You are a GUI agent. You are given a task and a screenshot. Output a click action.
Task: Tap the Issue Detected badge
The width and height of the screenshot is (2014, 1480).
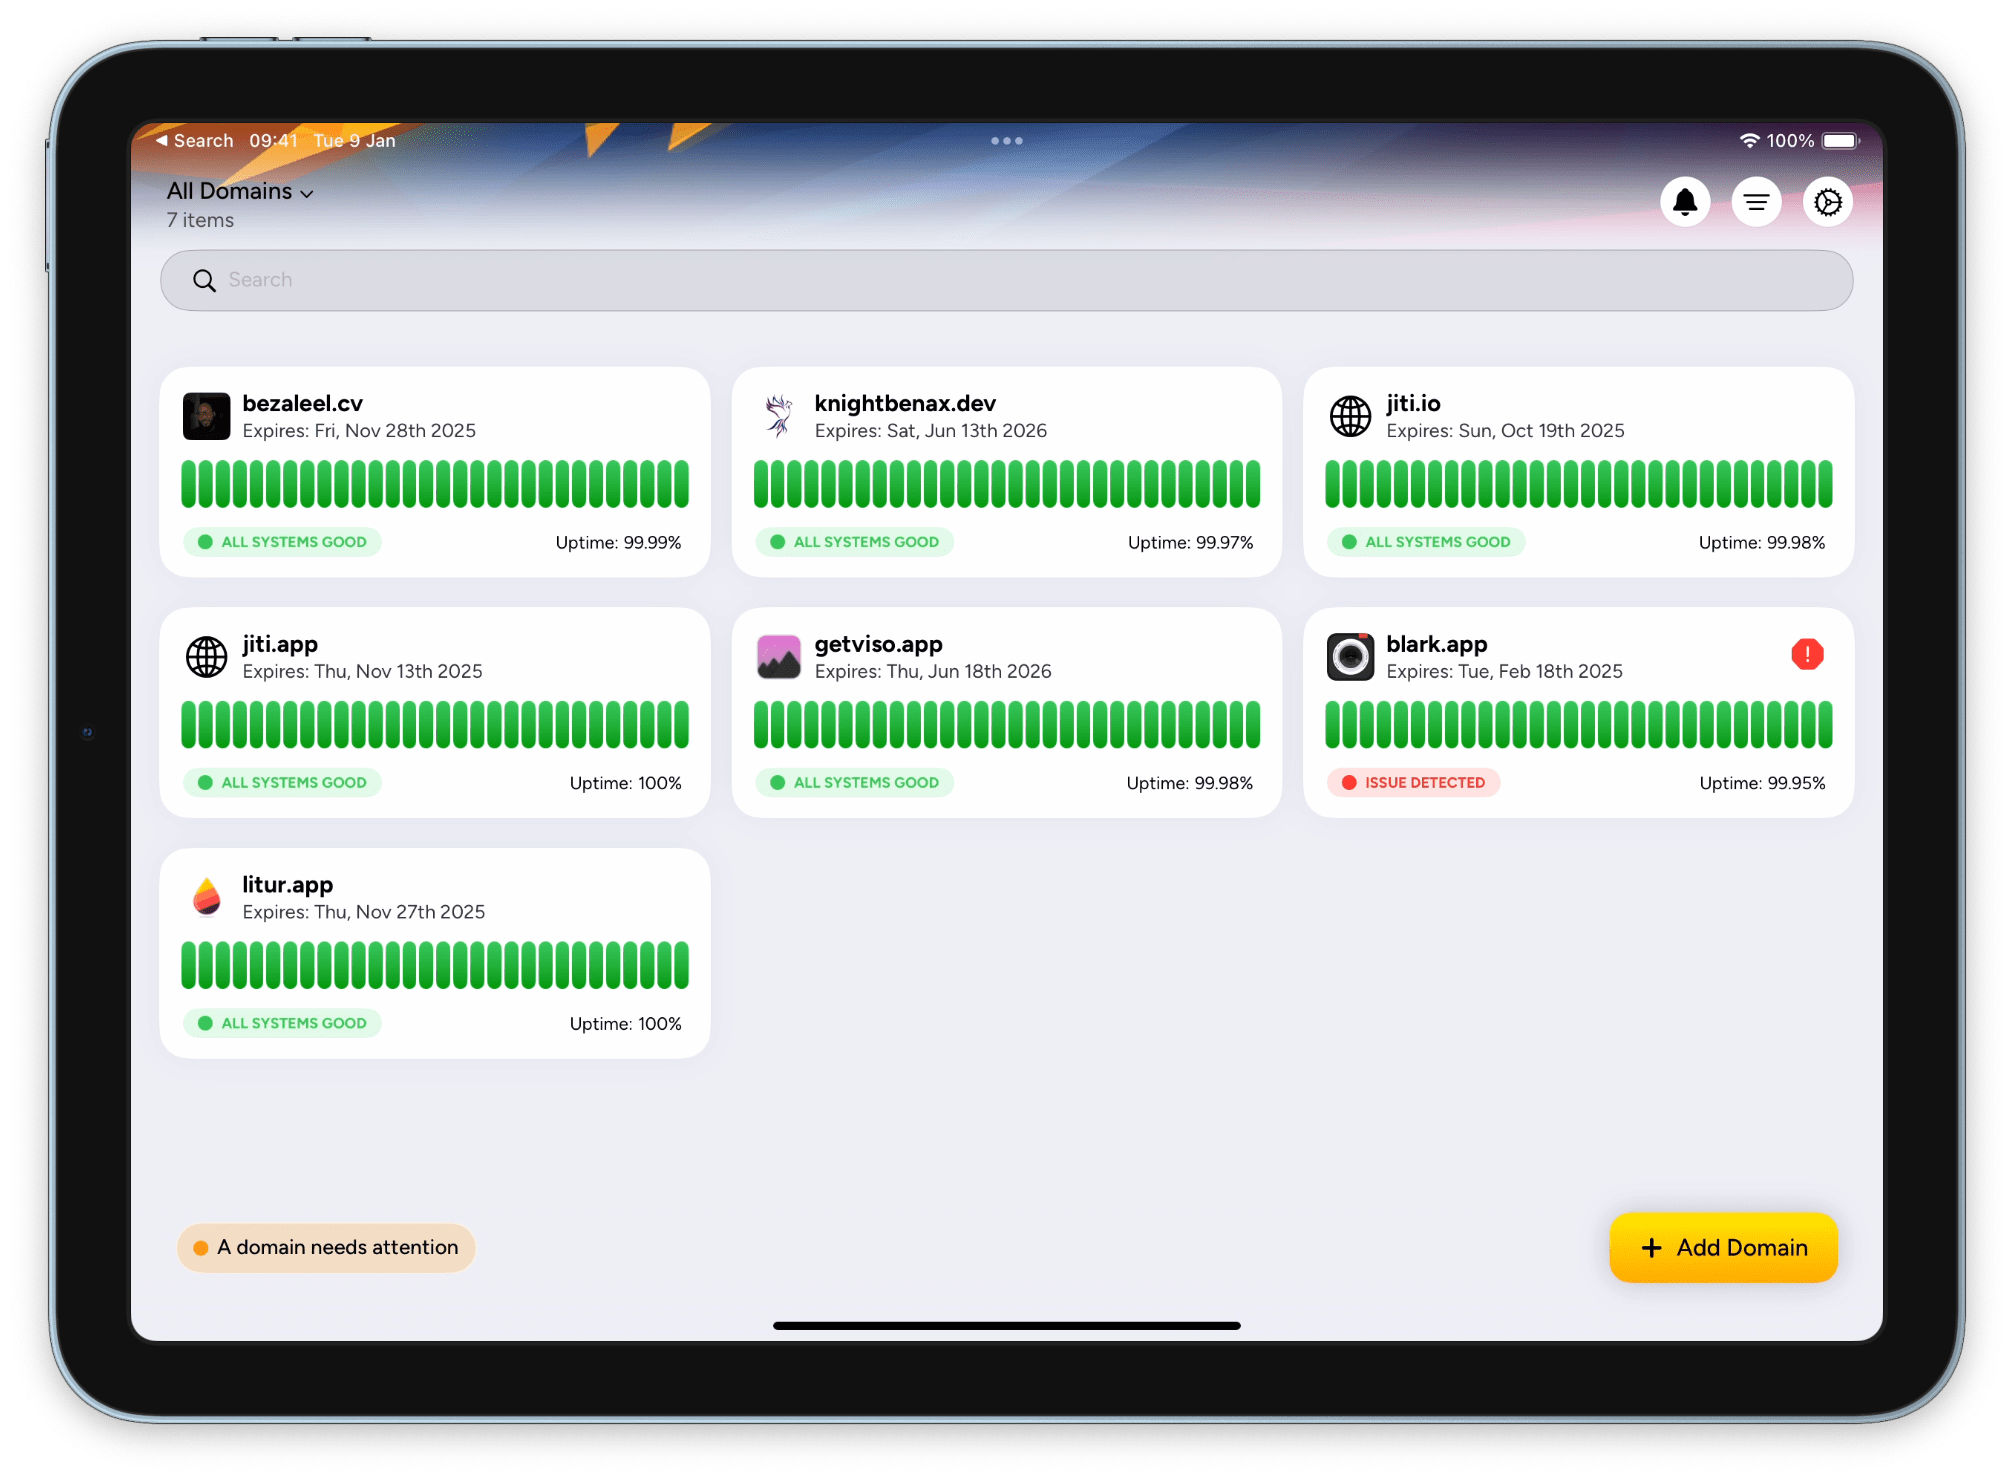[1413, 782]
